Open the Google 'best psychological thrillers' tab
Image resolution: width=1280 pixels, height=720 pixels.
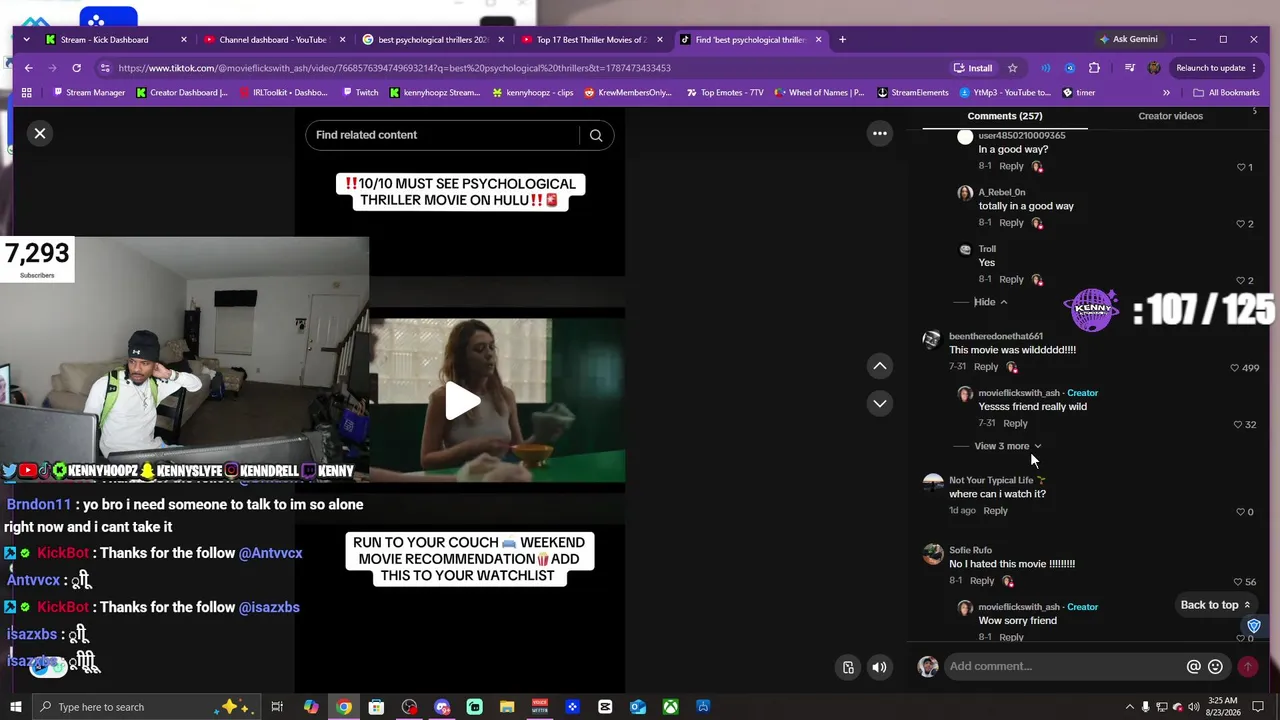tap(433, 40)
